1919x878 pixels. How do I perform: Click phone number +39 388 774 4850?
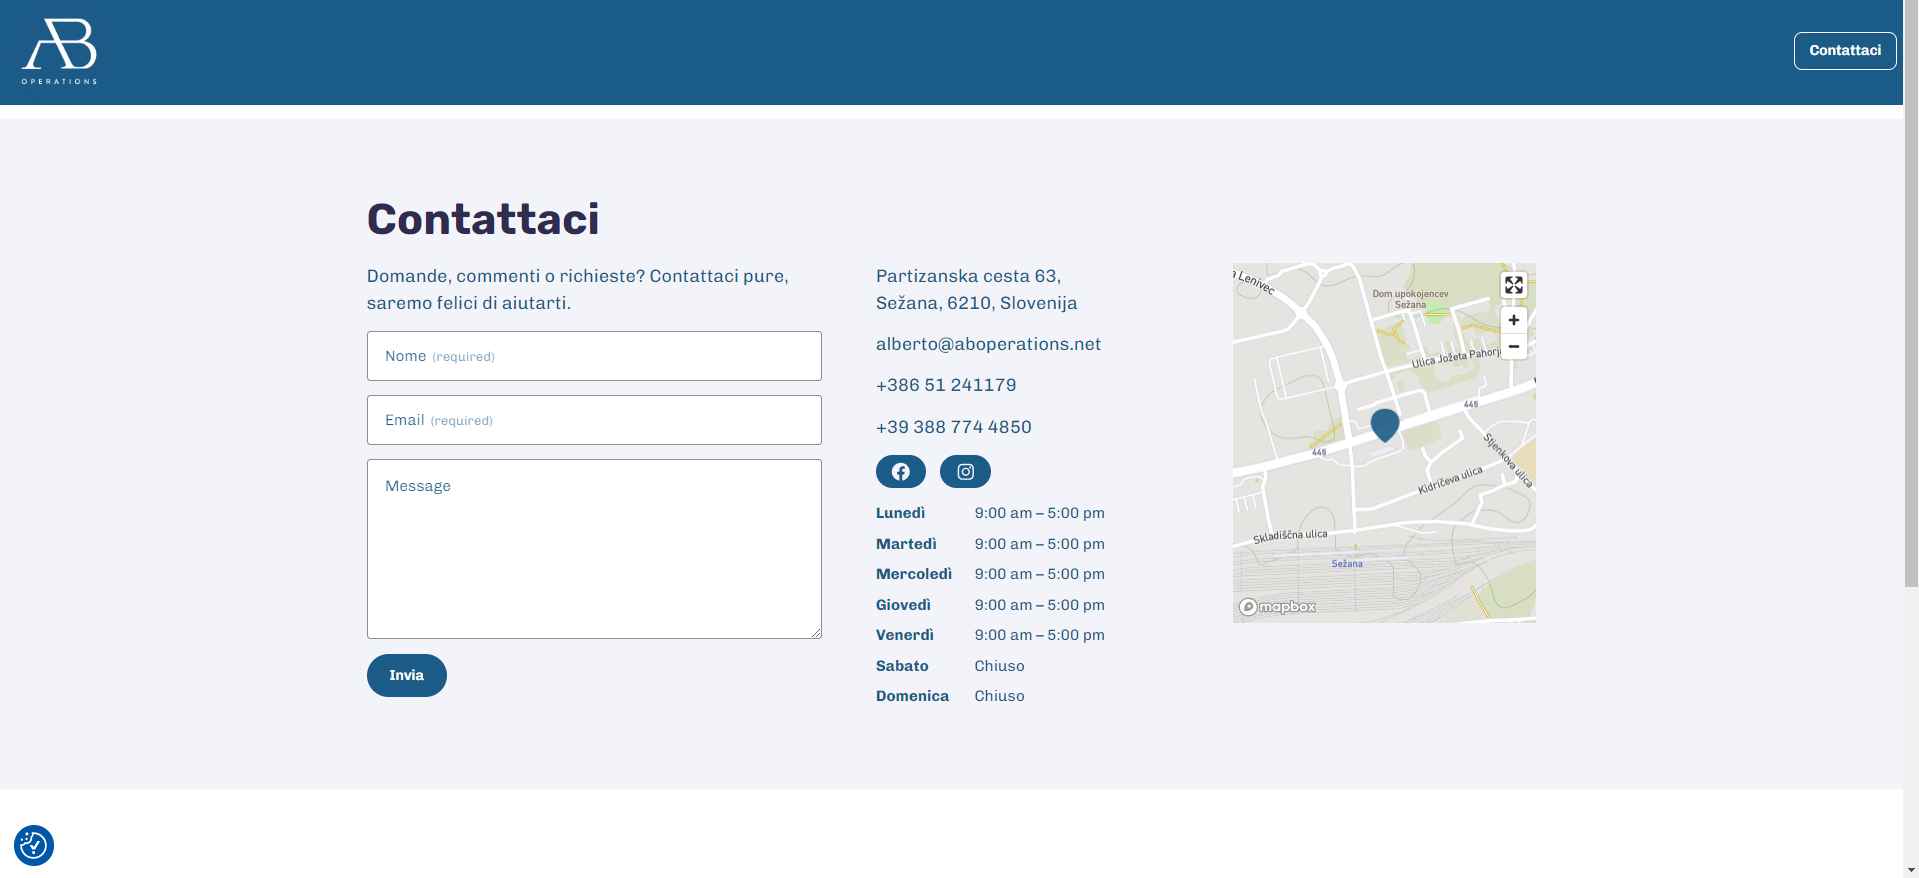[x=953, y=427]
